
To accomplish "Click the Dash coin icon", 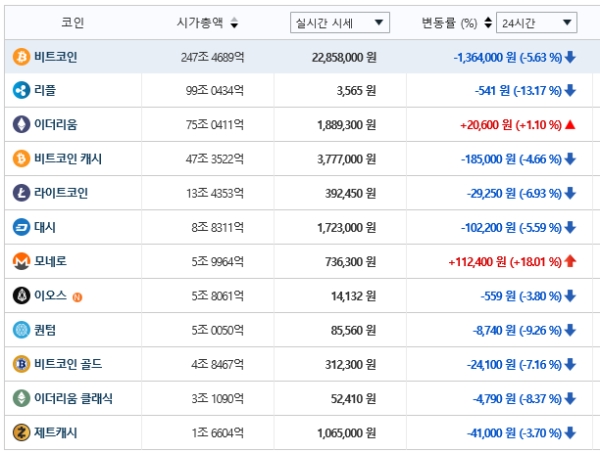I will (21, 227).
